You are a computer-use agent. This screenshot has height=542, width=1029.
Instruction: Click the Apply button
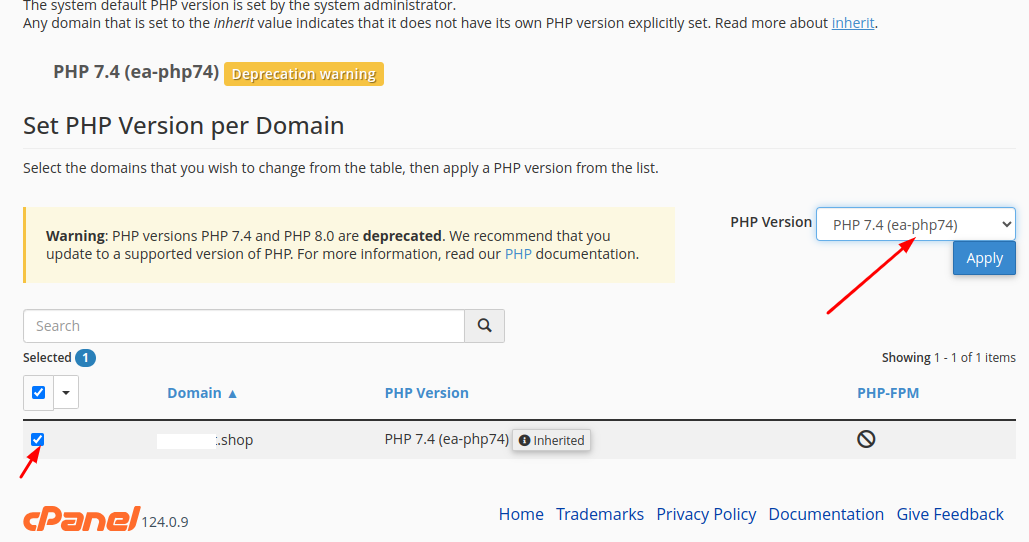click(x=984, y=259)
